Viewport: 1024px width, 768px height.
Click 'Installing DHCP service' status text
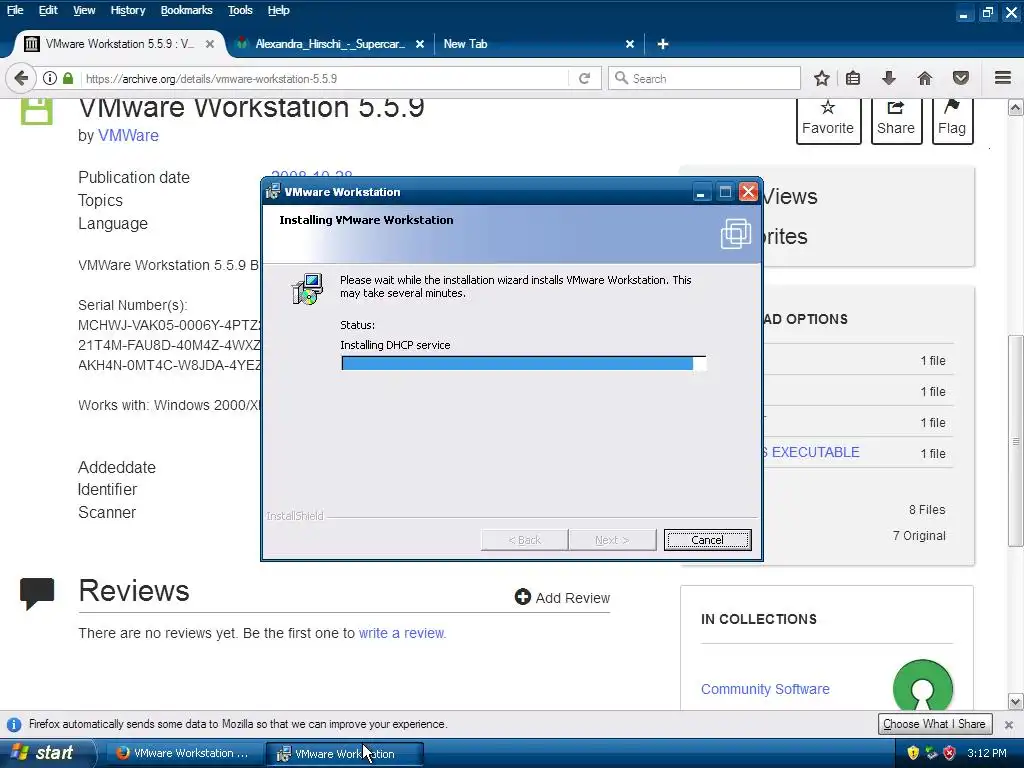[x=395, y=345]
